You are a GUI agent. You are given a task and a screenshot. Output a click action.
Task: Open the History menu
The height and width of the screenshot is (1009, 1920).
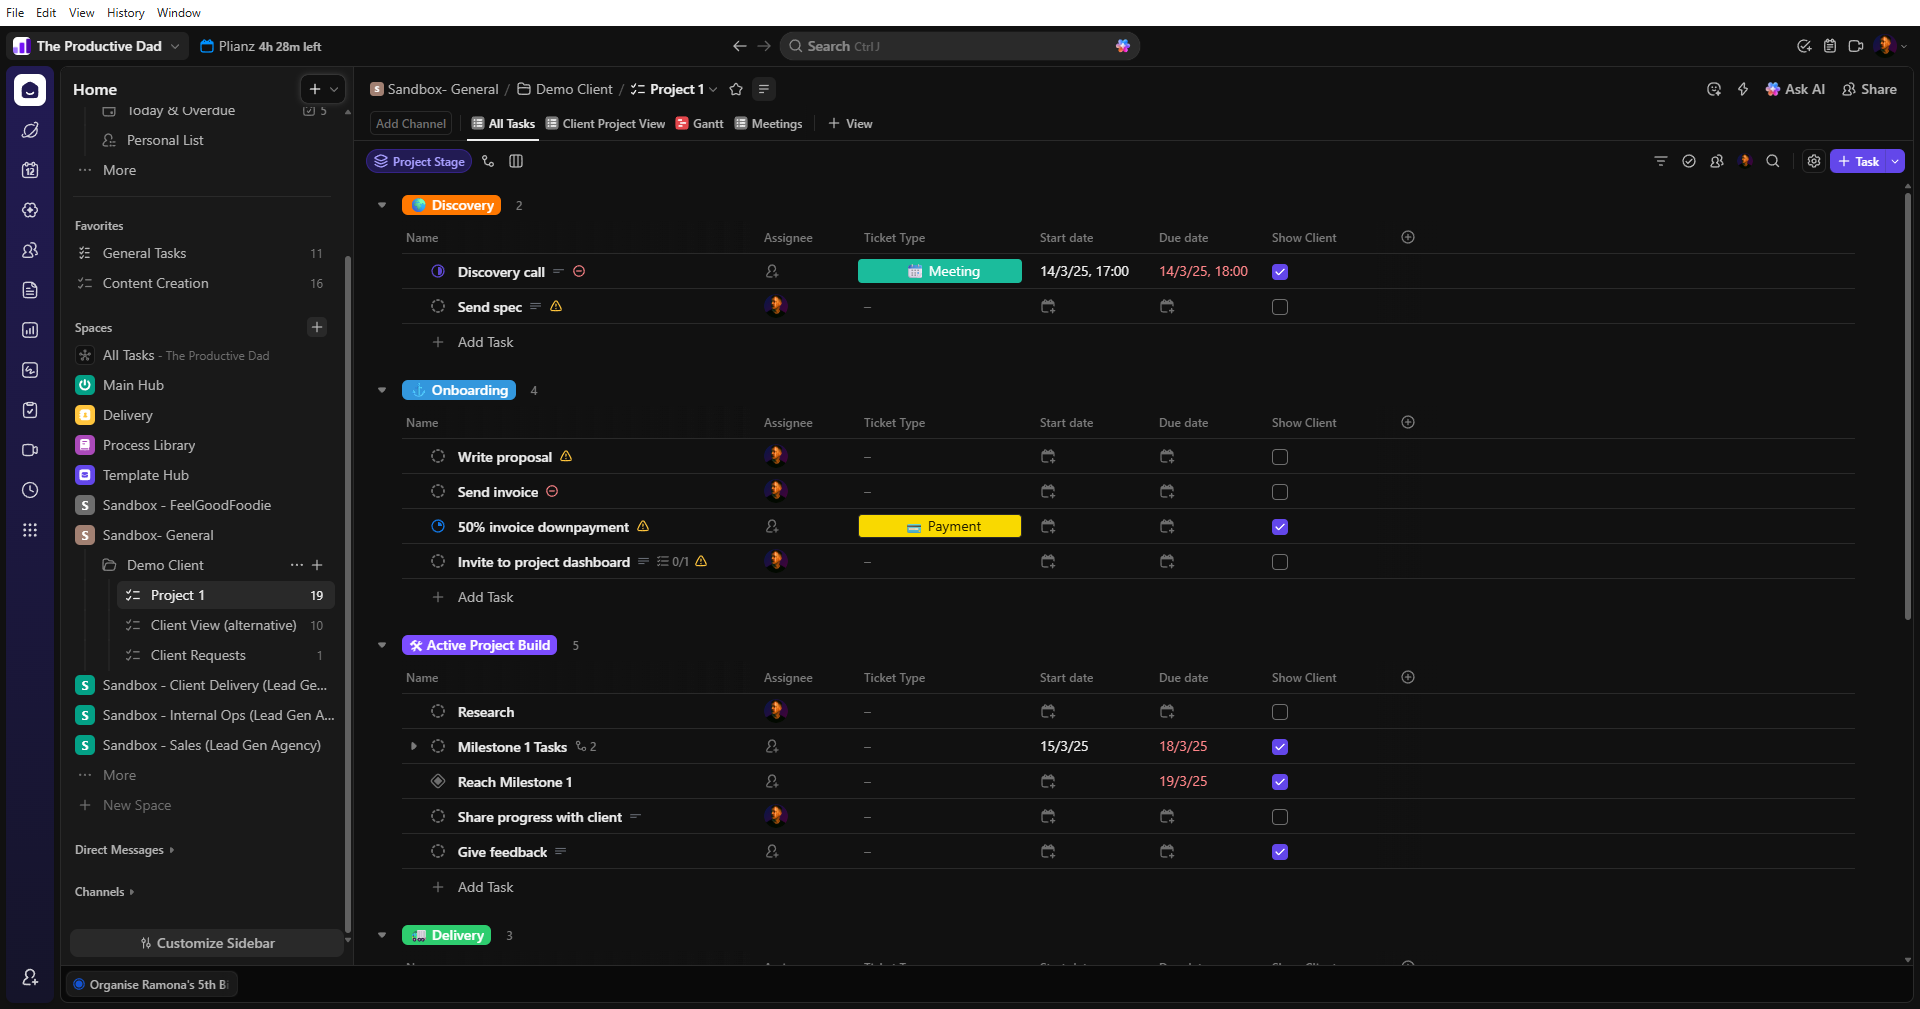(125, 13)
